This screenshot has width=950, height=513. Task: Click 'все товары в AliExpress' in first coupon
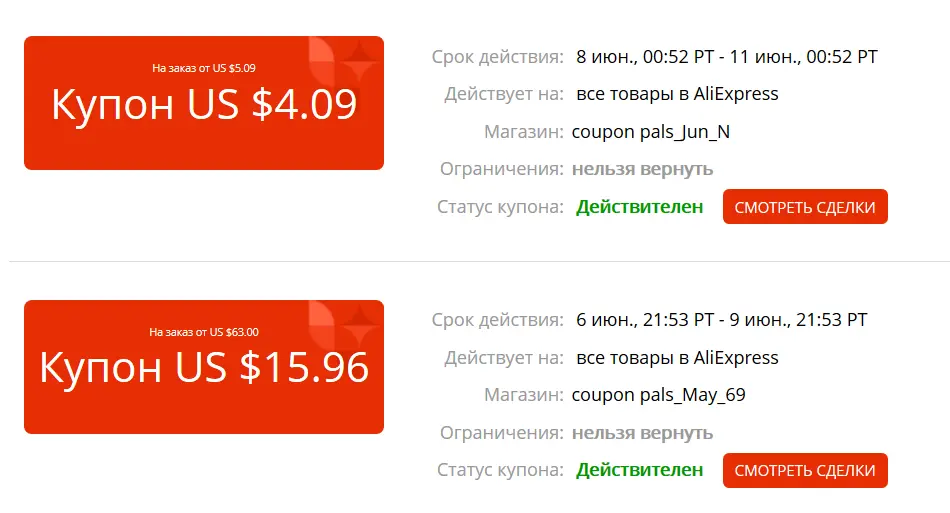tap(677, 94)
